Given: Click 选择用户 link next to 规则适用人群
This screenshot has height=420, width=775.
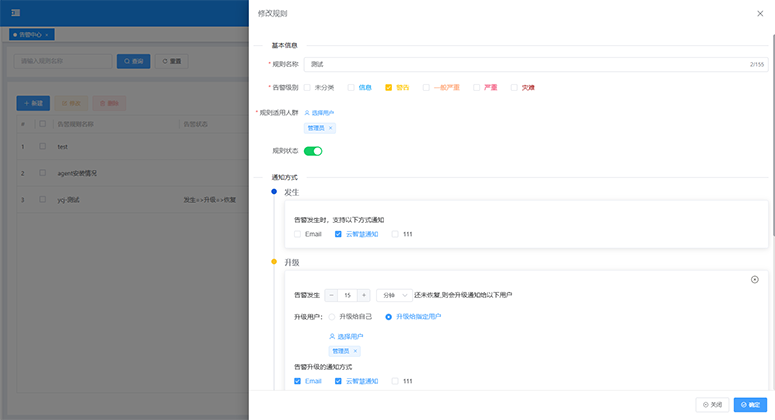Looking at the screenshot, I should (x=319, y=113).
